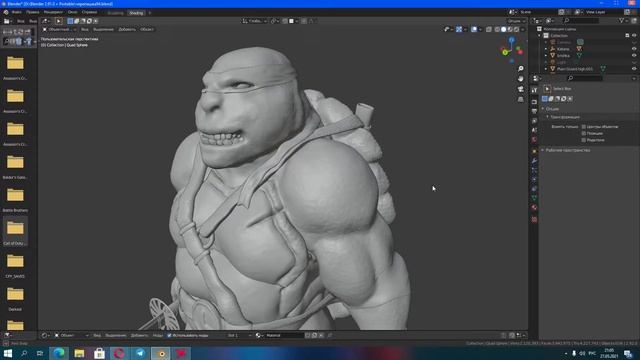
Task: Expand the Workspace panel section
Action: (x=543, y=150)
